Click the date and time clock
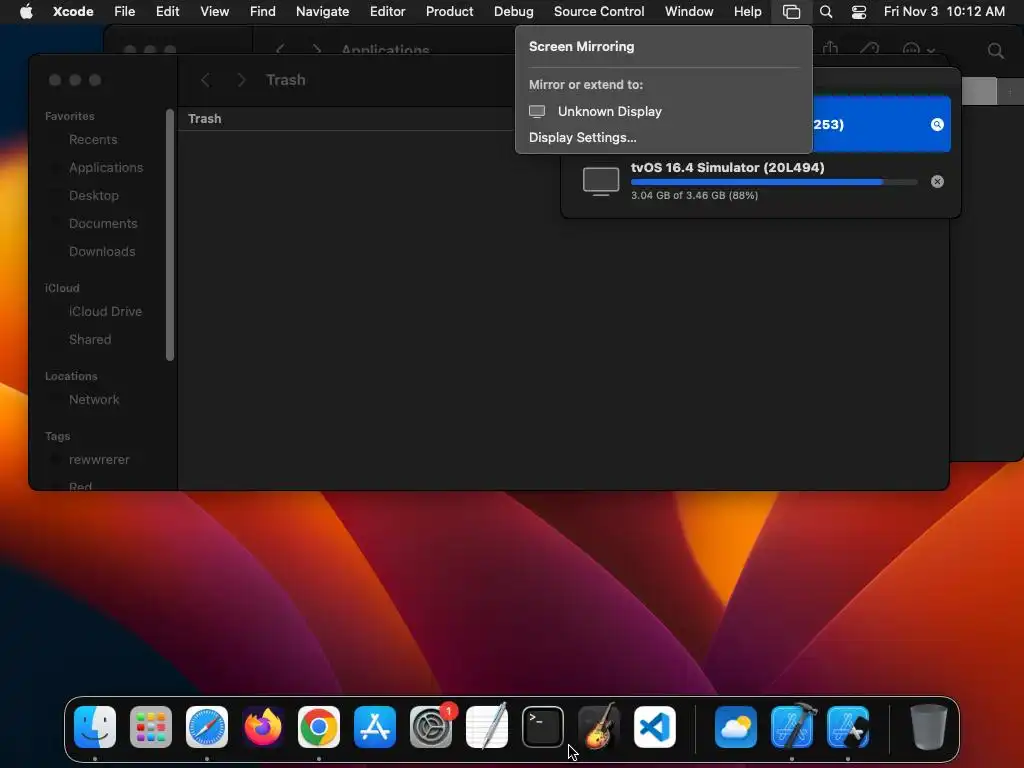This screenshot has width=1024, height=768. (x=944, y=11)
